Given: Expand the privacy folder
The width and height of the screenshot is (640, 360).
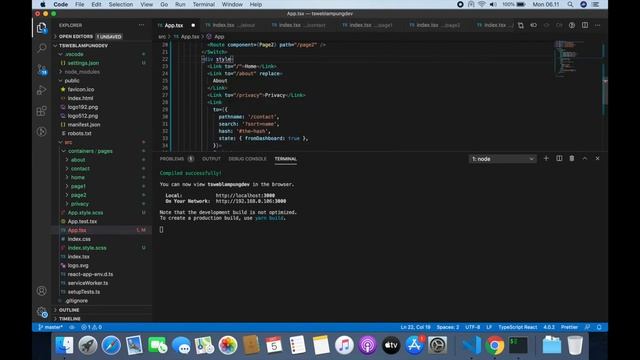Looking at the screenshot, I should tap(80, 204).
